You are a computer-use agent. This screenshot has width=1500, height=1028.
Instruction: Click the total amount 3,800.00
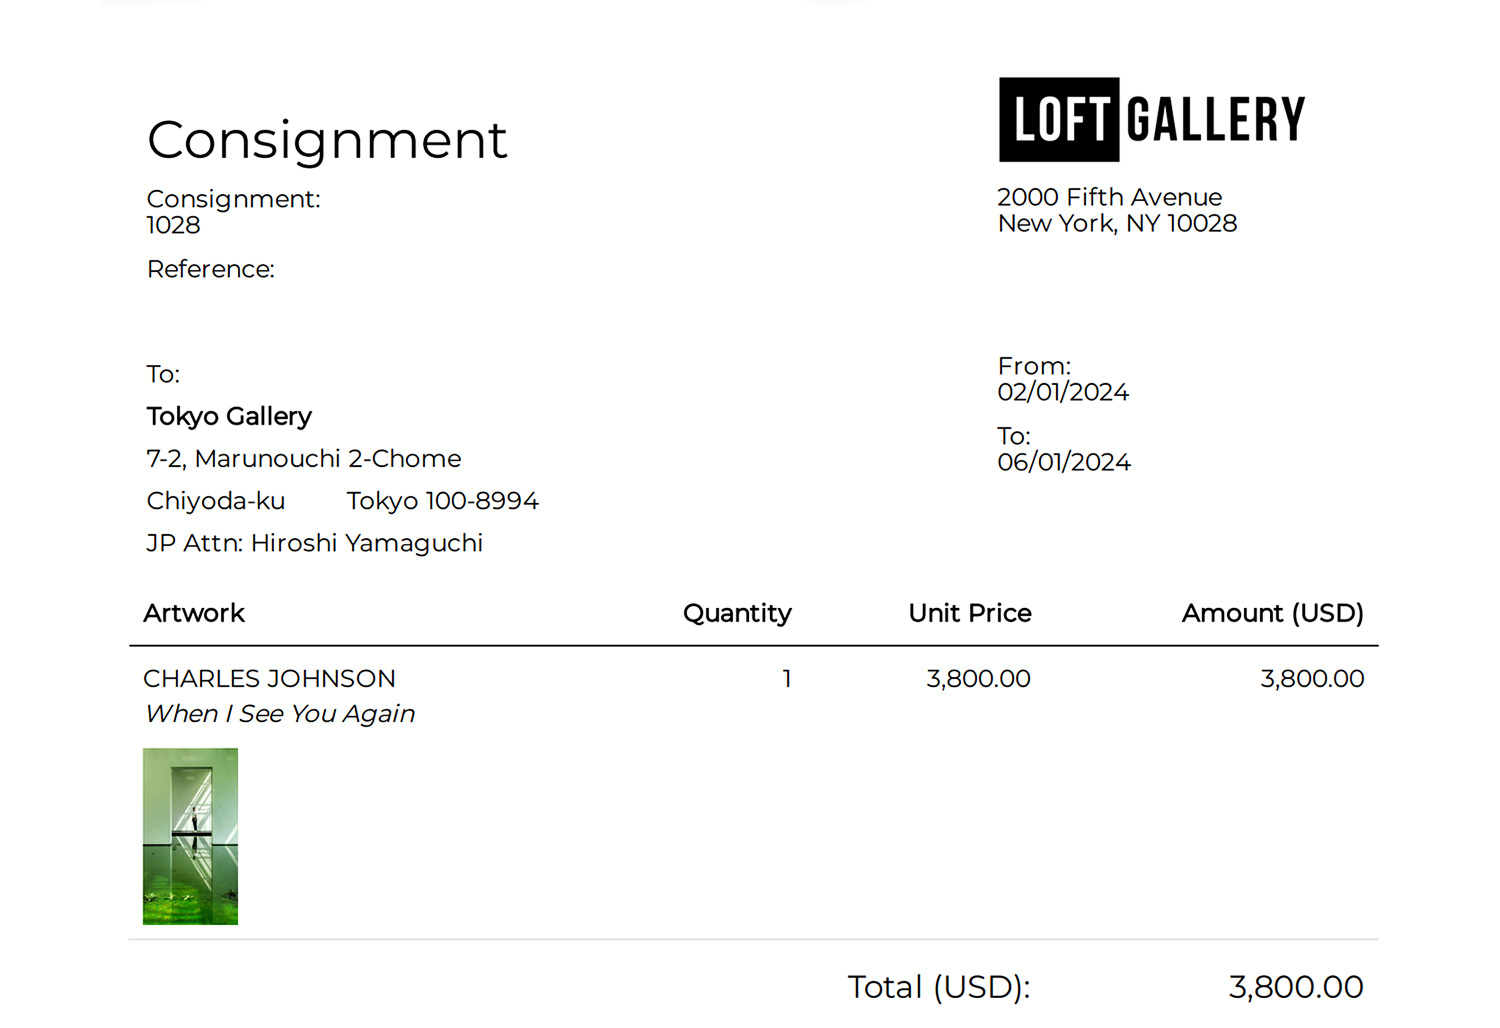click(1296, 987)
